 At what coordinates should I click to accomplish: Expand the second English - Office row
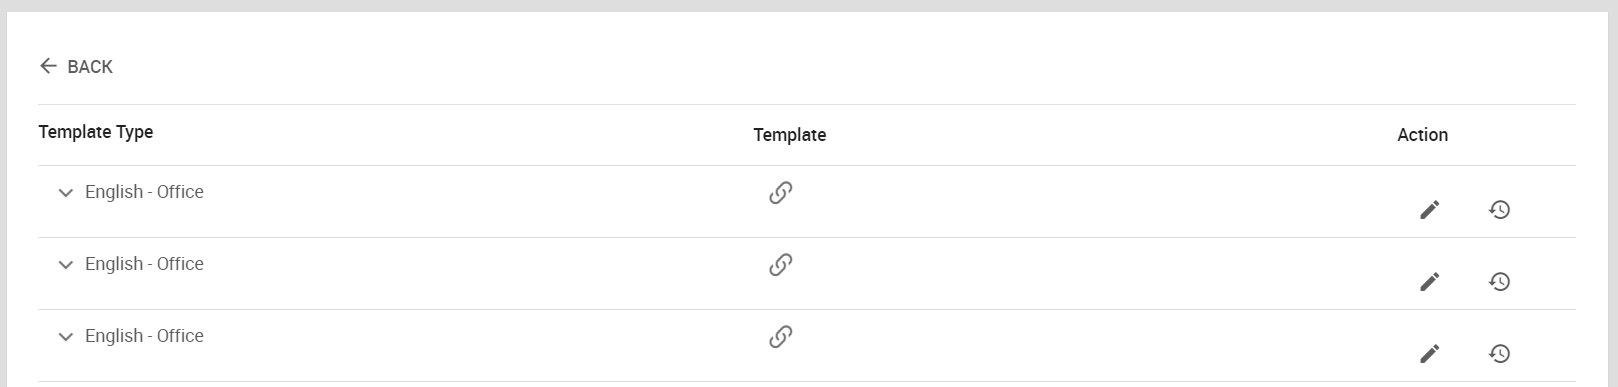coord(66,265)
